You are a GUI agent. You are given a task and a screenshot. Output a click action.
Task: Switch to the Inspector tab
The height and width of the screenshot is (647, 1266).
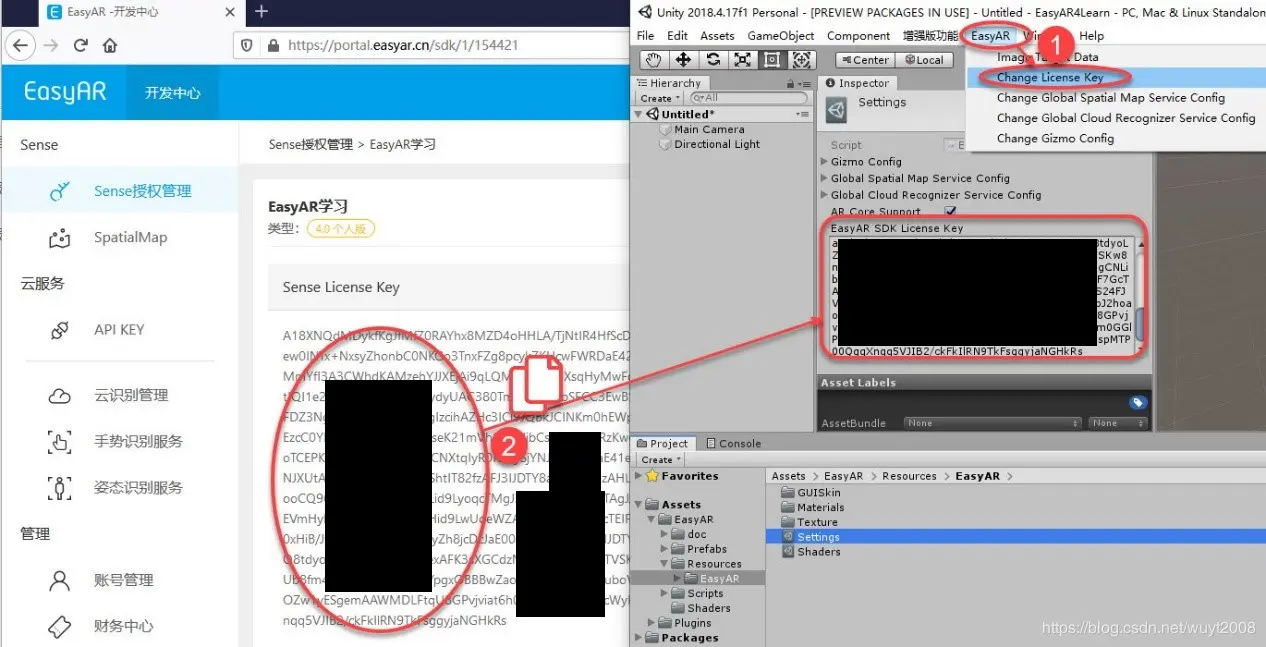[x=857, y=84]
